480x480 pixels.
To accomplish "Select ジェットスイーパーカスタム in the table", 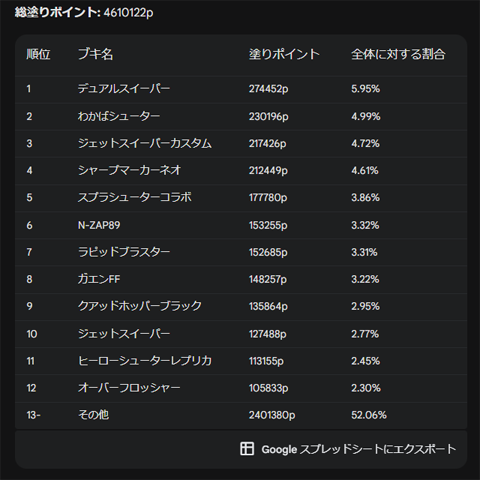I will coord(145,143).
